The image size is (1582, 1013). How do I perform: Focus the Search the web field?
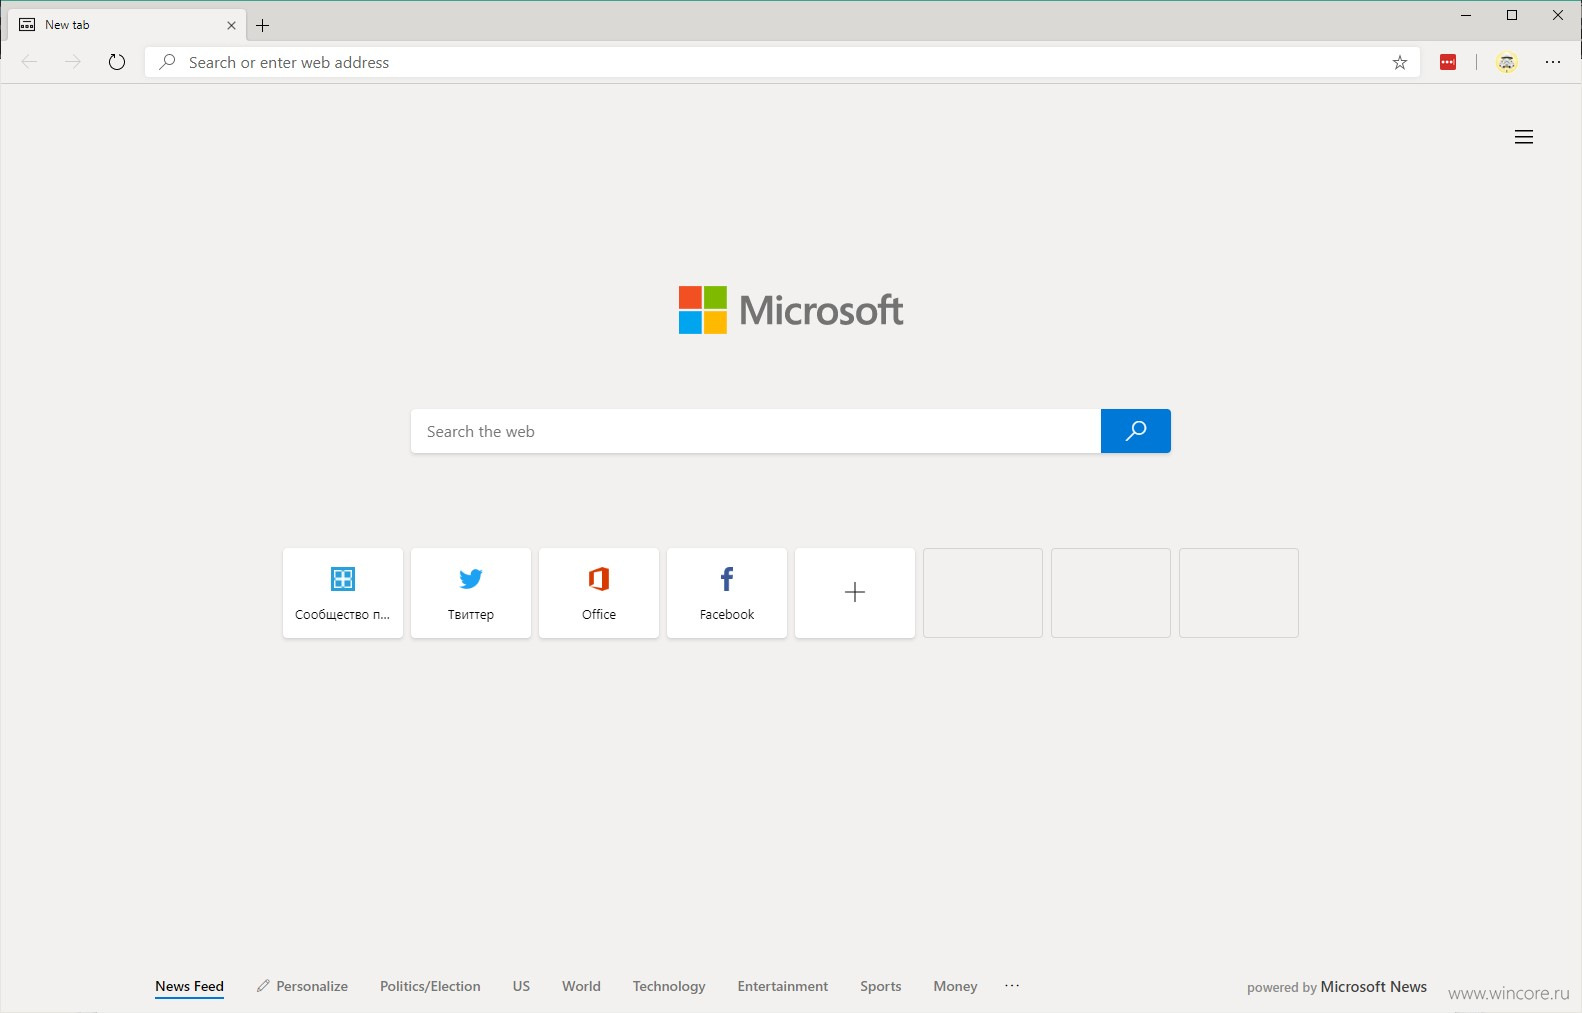click(756, 431)
